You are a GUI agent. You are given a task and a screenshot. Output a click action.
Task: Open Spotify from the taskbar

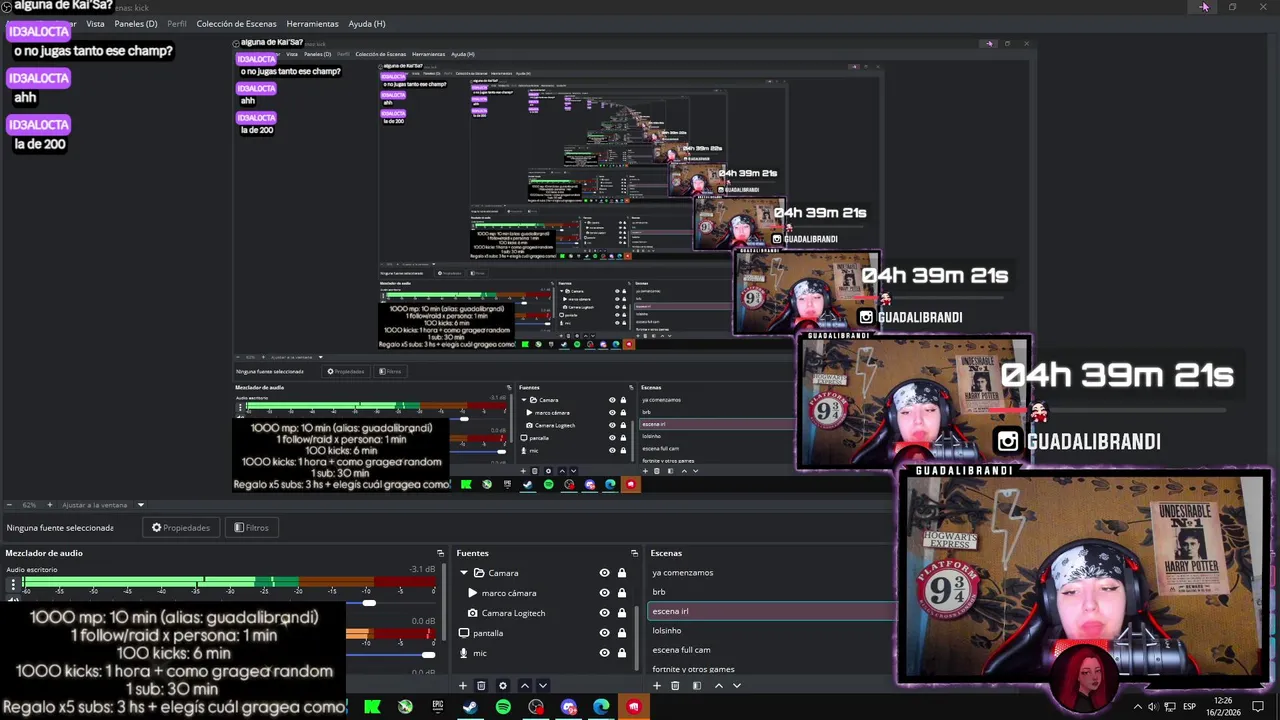pyautogui.click(x=503, y=707)
